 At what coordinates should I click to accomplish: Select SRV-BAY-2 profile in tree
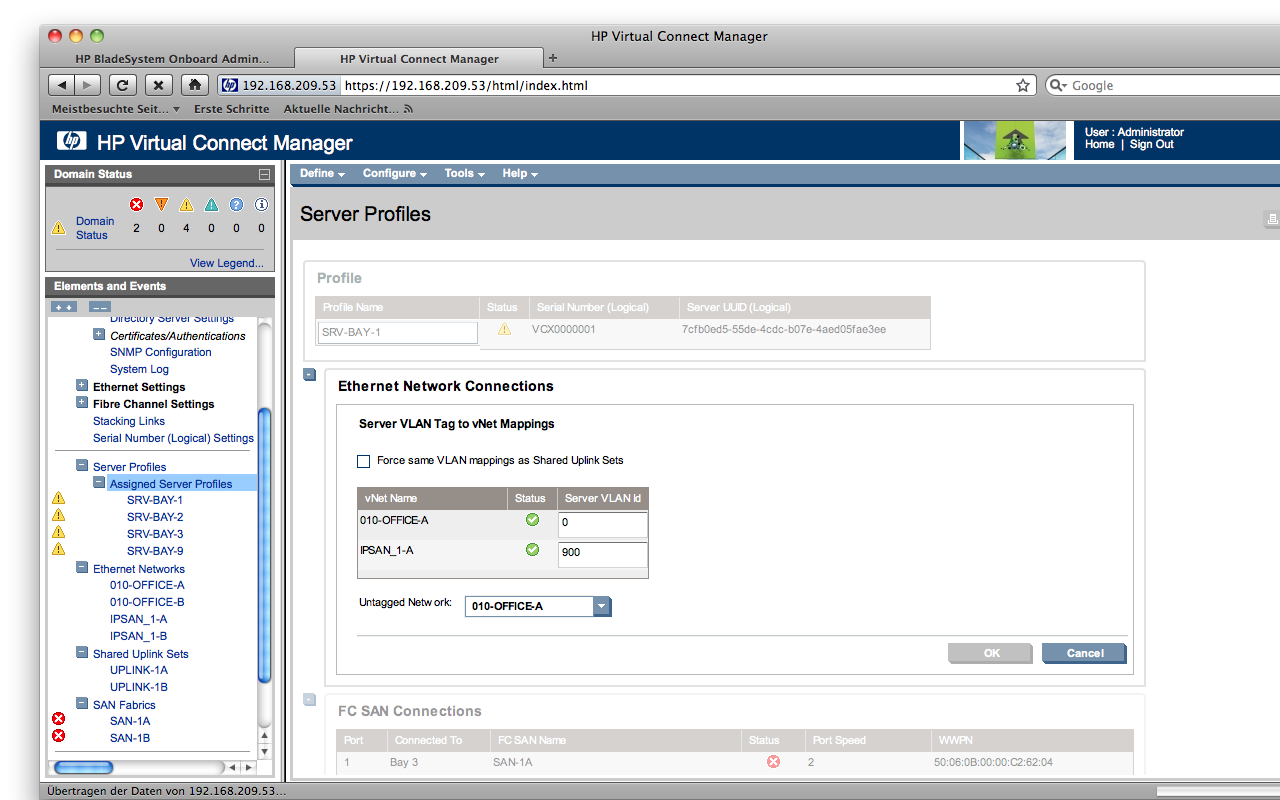point(155,517)
